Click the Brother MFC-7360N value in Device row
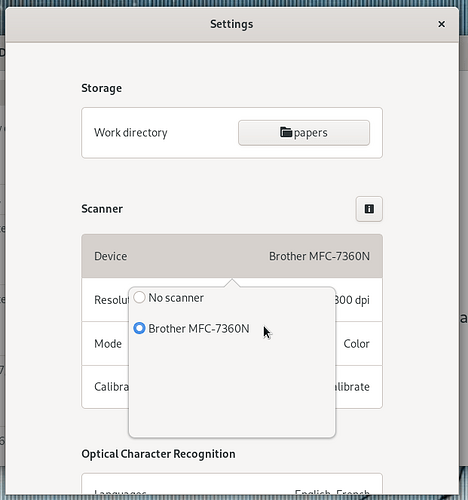Screen dimensions: 468x500 [x=319, y=256]
